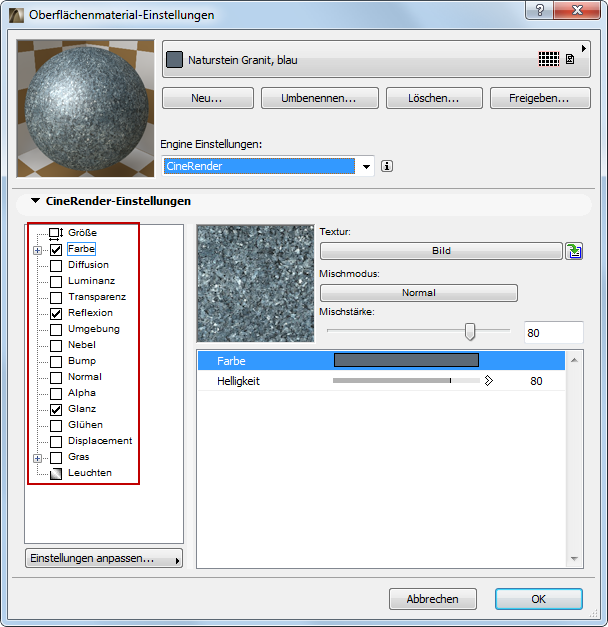Enable the Alpha channel checkbox
Viewport: 608px width, 627px height.
[x=56, y=394]
